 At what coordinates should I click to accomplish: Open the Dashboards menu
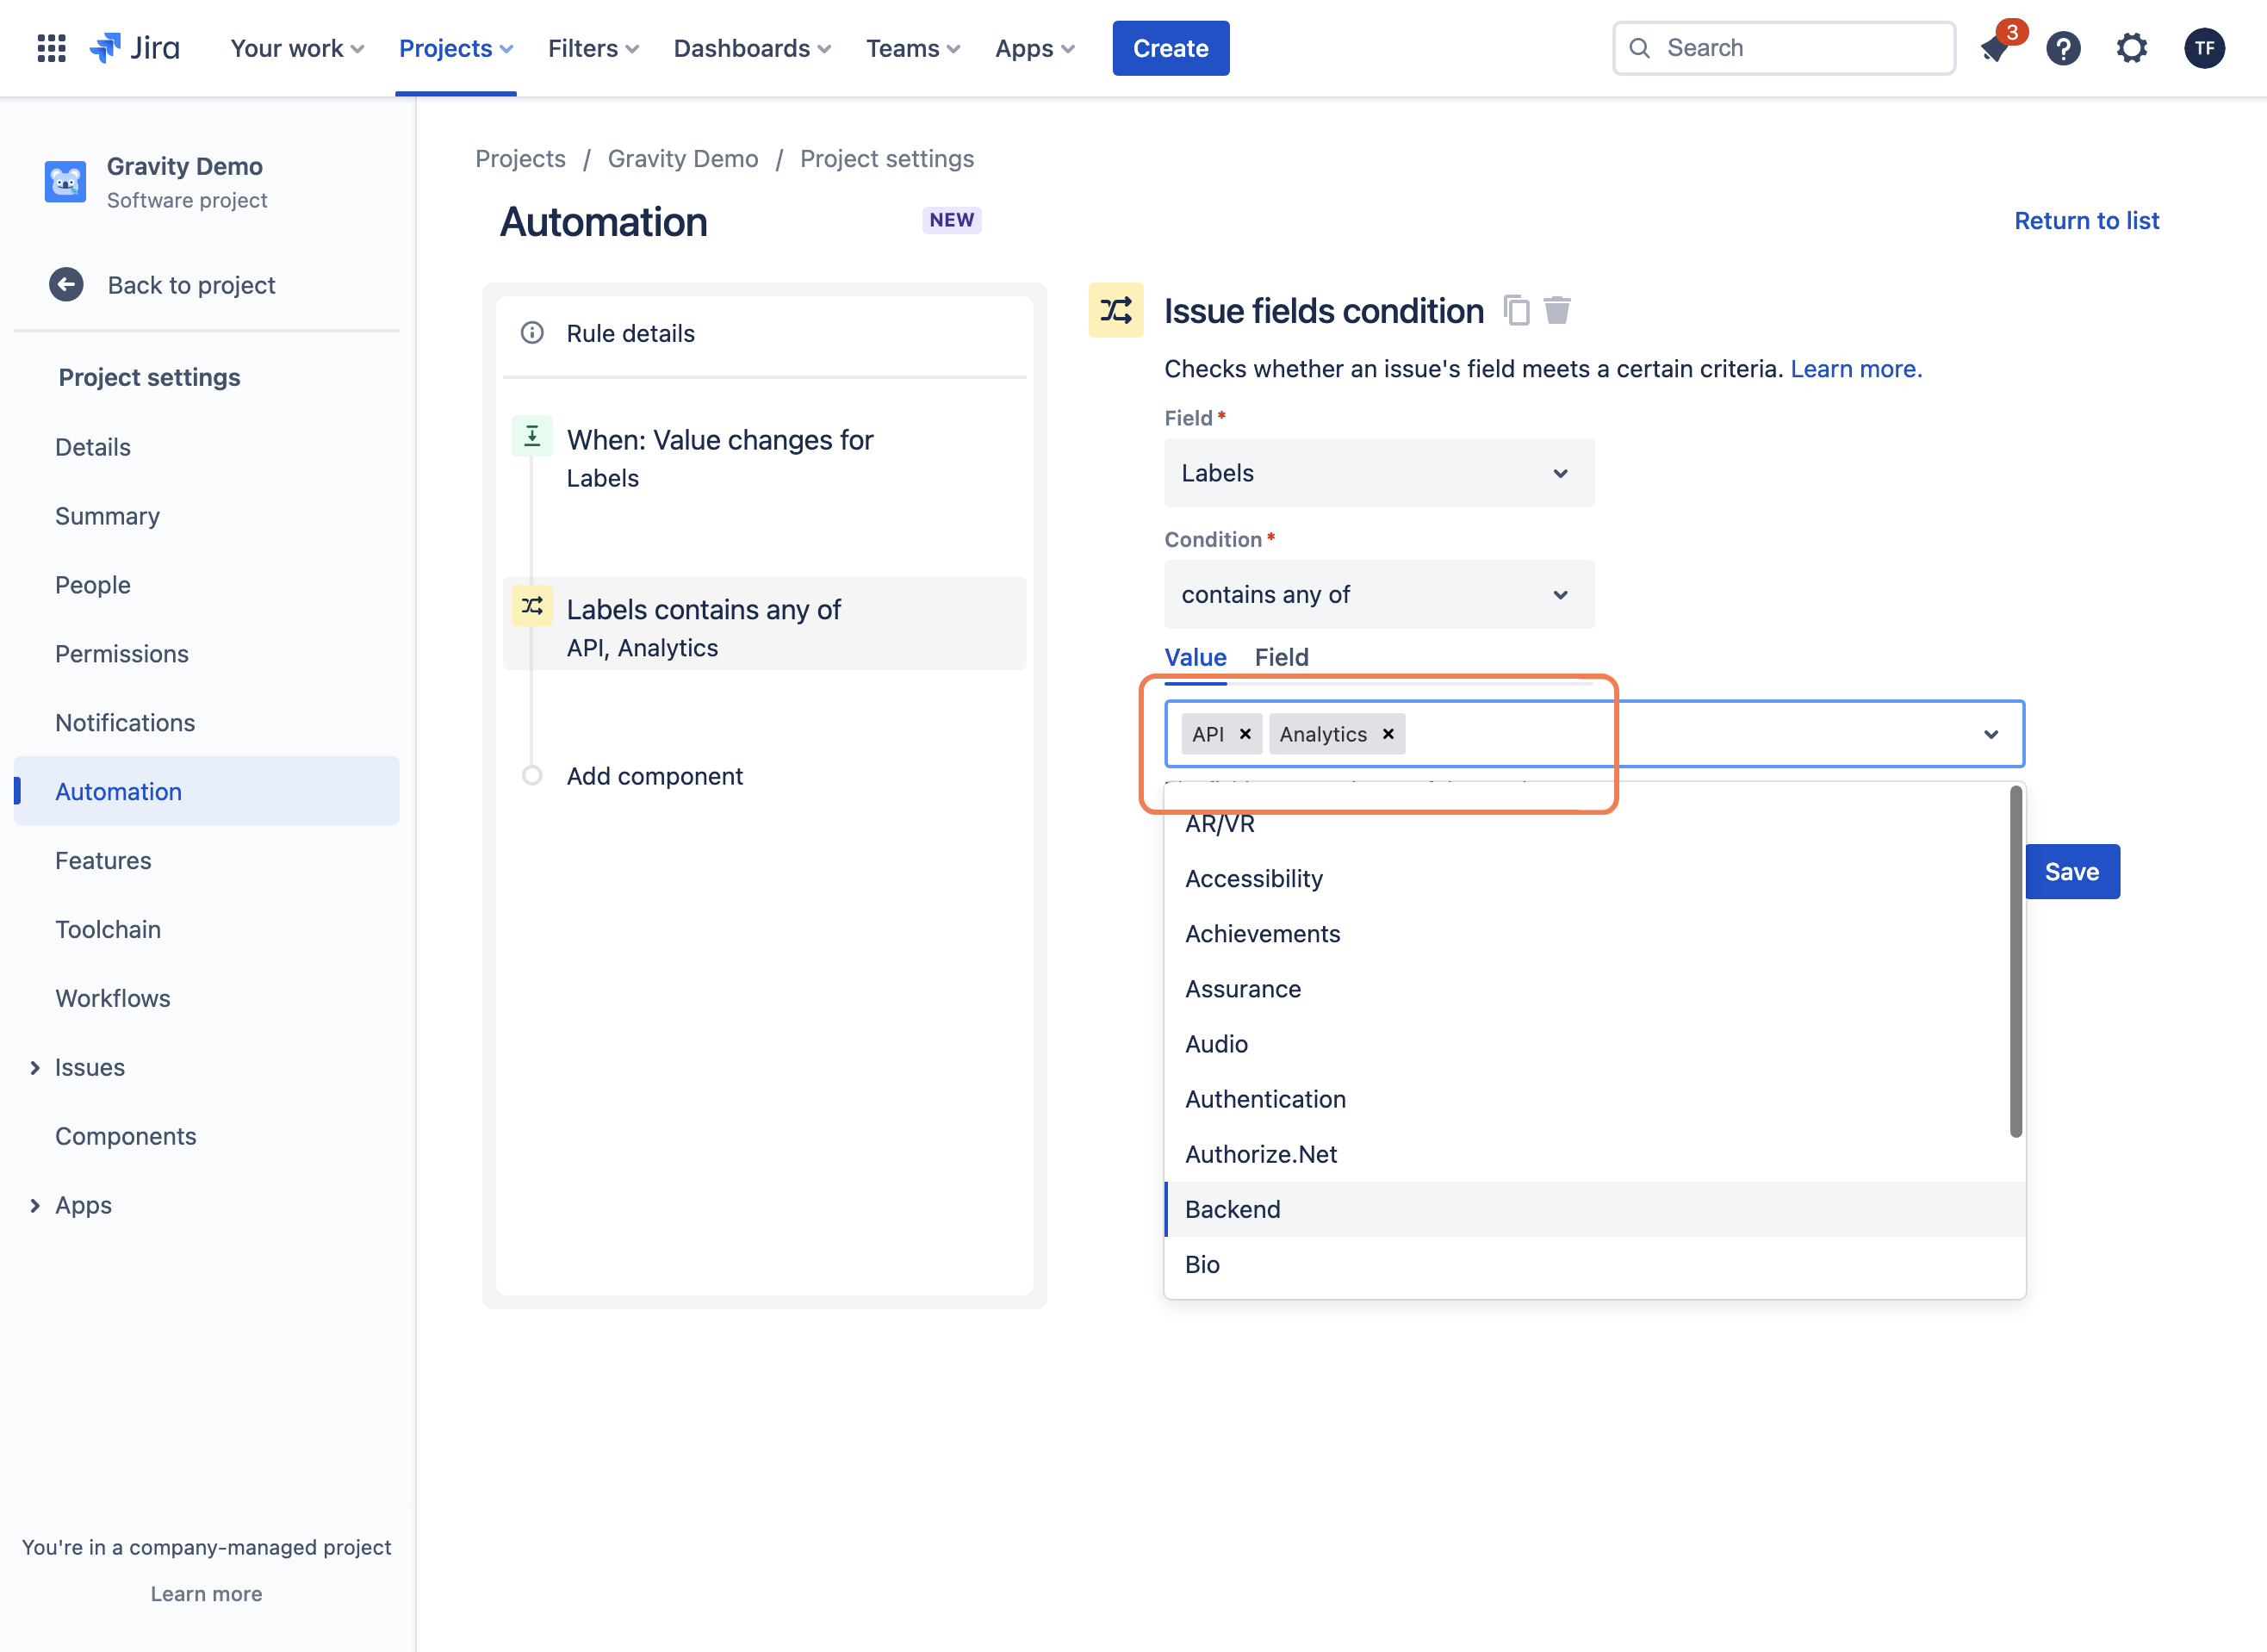(752, 48)
